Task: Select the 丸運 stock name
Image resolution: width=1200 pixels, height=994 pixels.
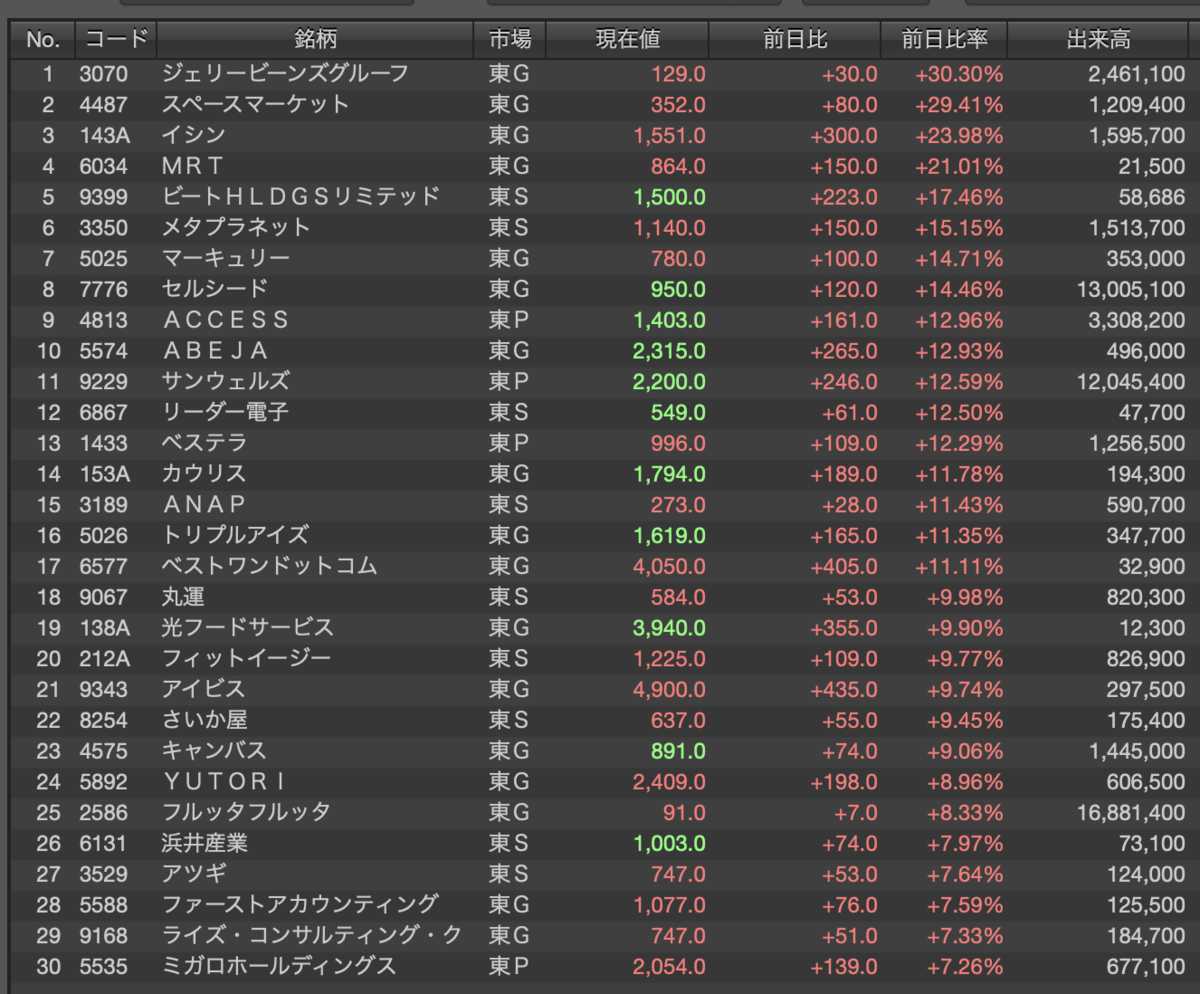Action: 183,597
